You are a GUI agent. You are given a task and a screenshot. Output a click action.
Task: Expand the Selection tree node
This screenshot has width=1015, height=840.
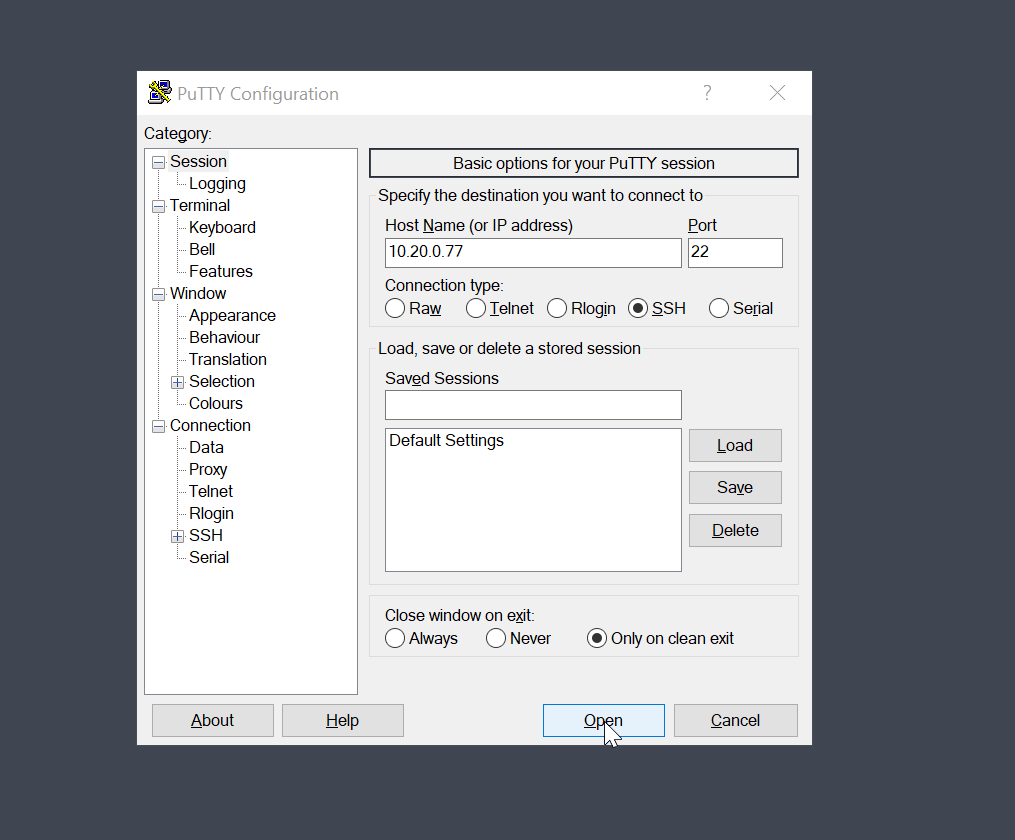point(177,382)
